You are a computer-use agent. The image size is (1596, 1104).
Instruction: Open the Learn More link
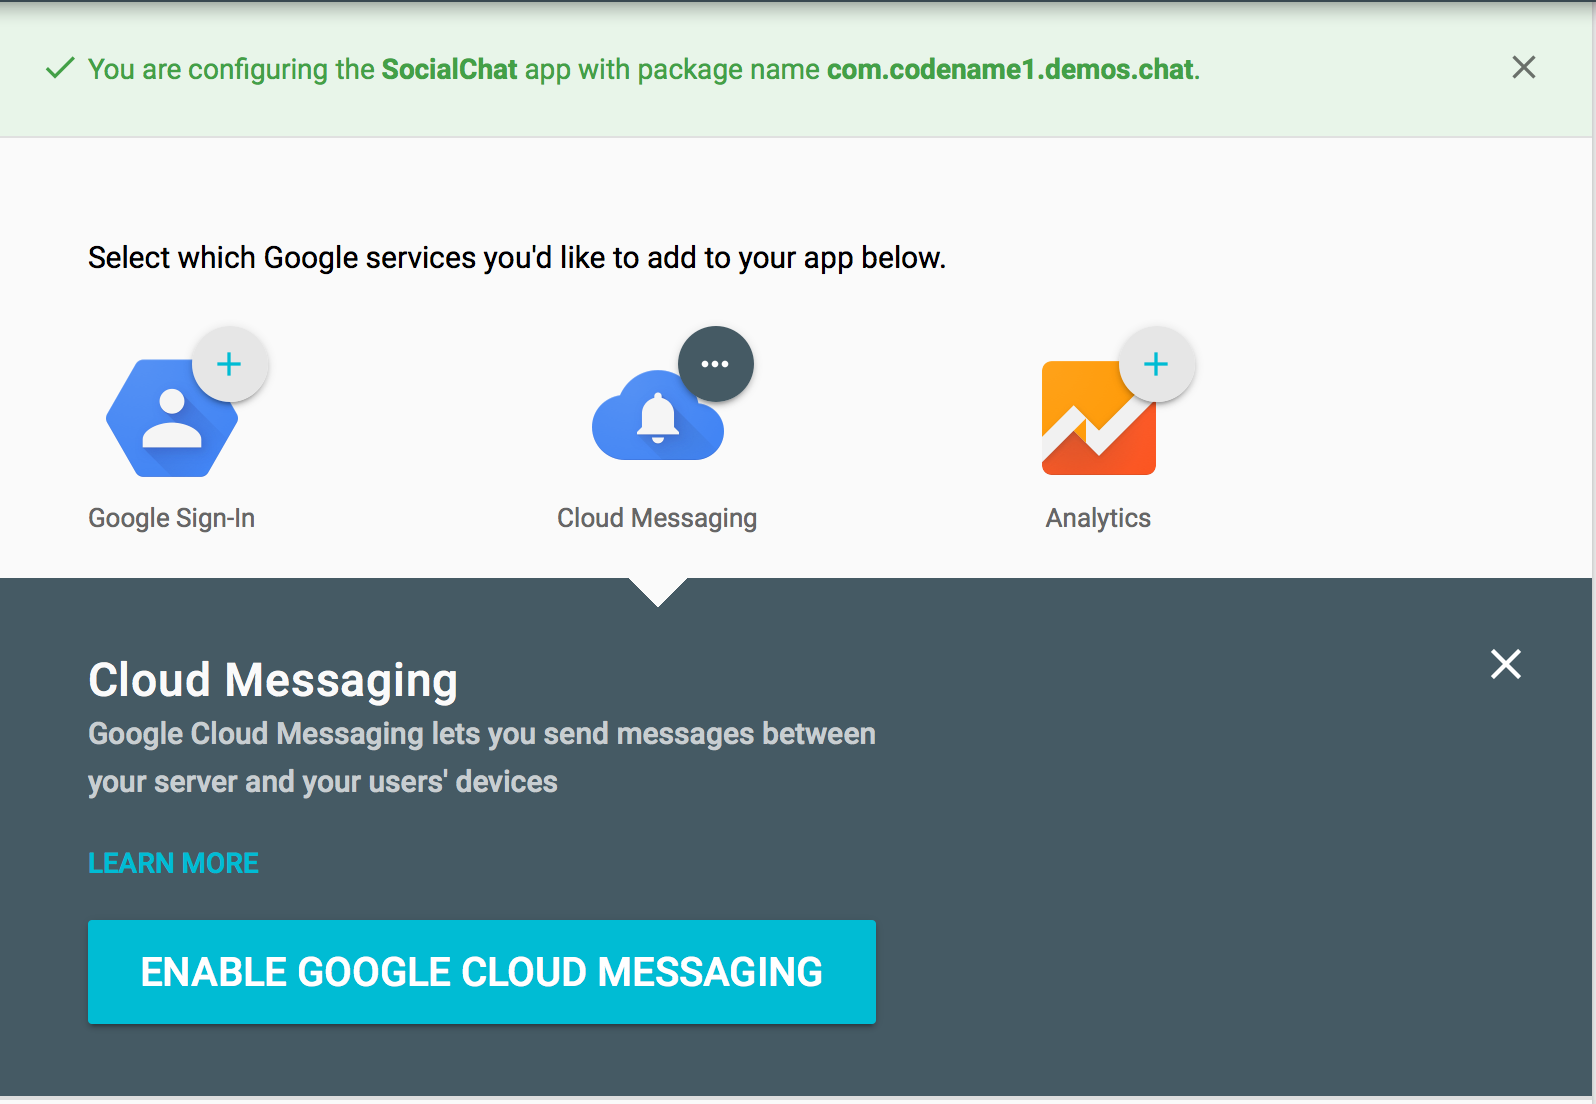coord(173,863)
